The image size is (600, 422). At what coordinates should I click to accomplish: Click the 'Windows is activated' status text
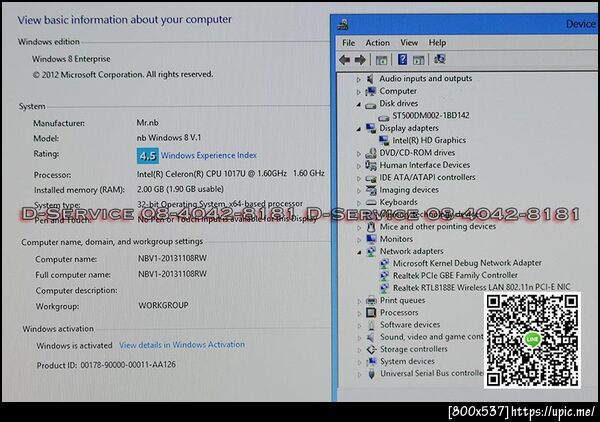click(x=74, y=345)
